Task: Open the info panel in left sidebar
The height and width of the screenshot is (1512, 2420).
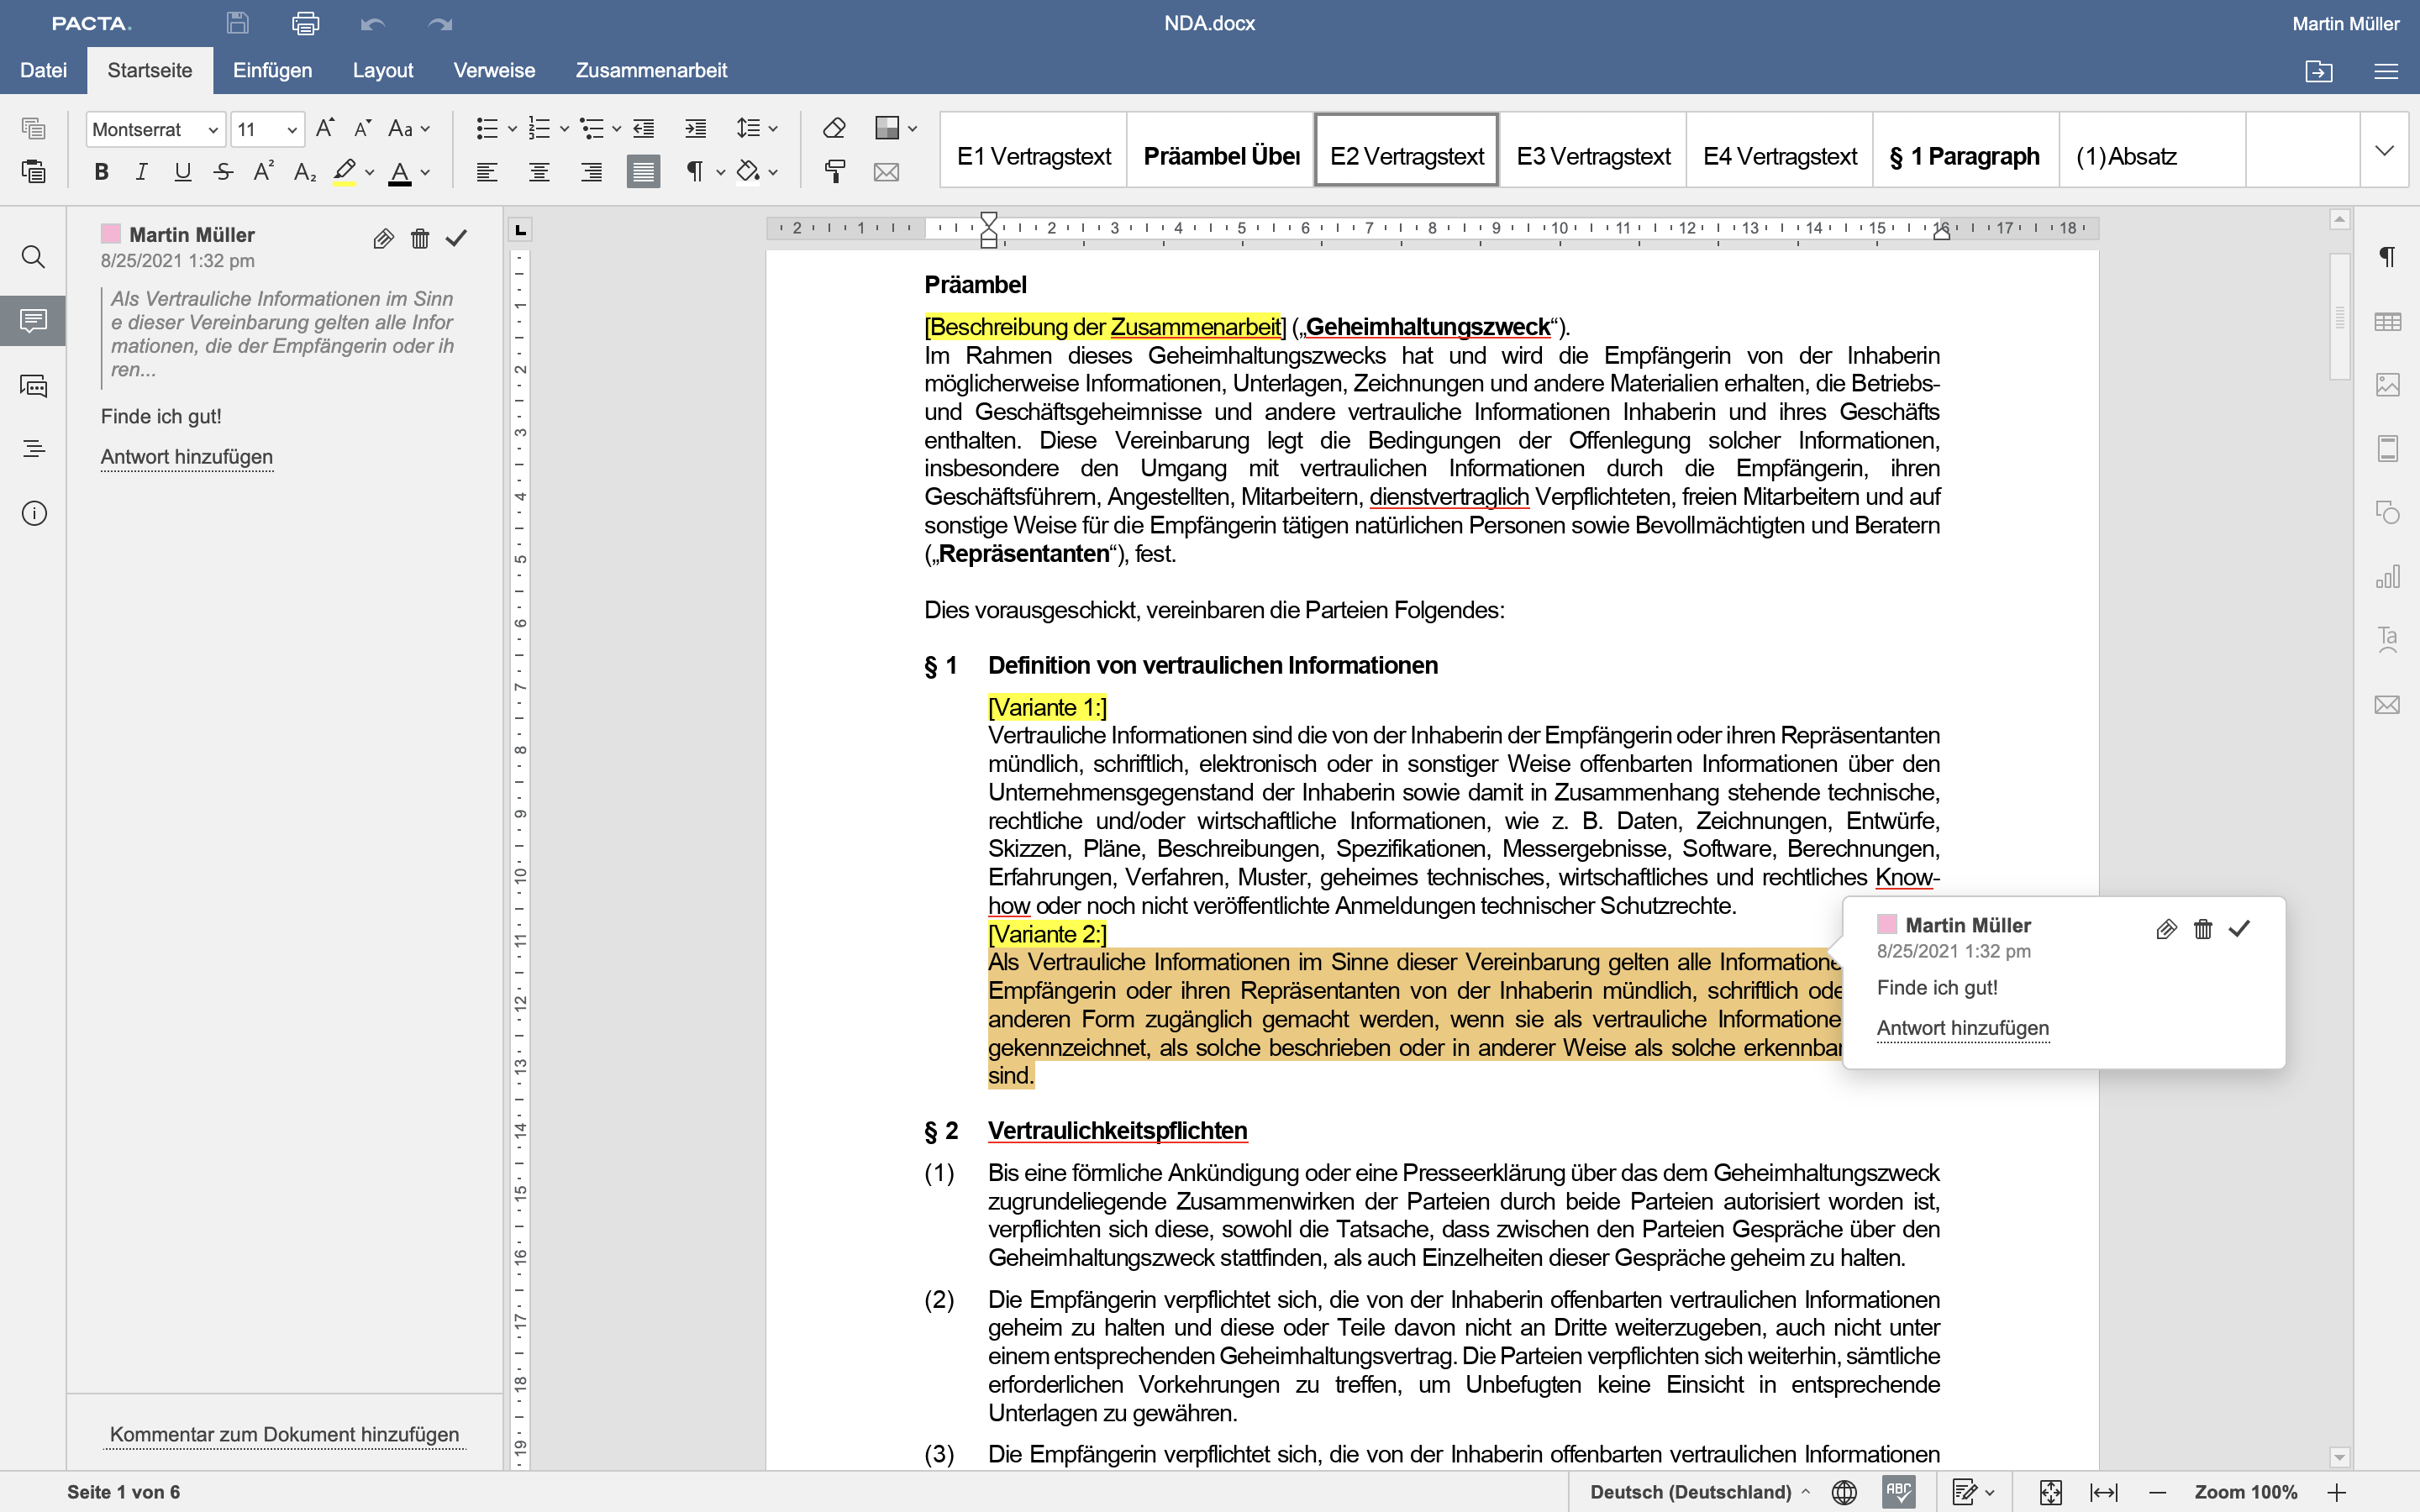Action: pyautogui.click(x=34, y=513)
